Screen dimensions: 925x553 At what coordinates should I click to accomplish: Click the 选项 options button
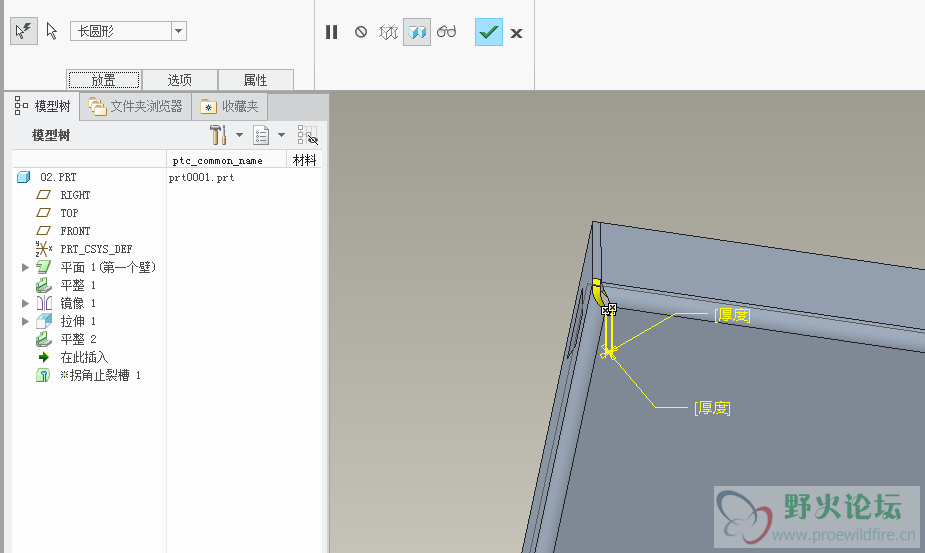pyautogui.click(x=180, y=80)
